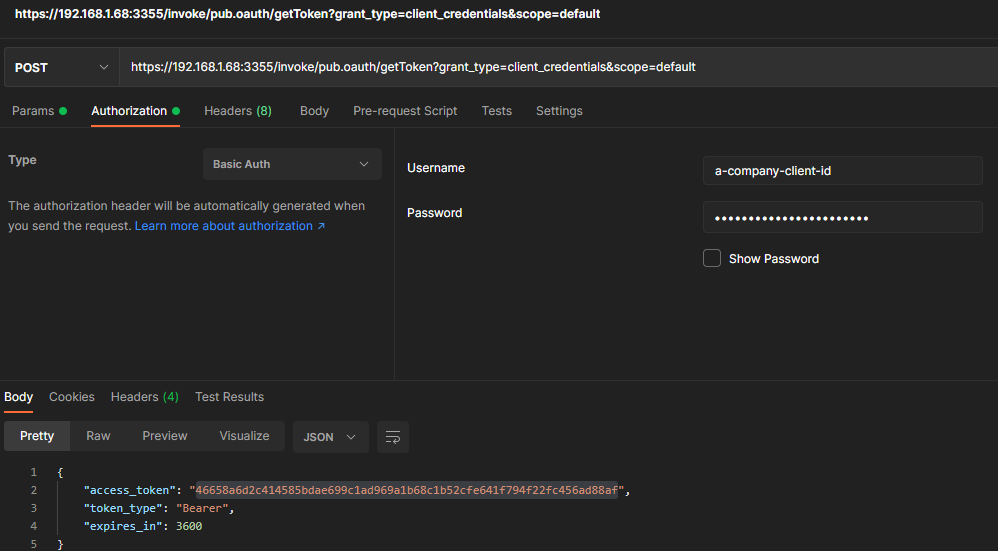Focus the Password input field
Viewport: 998px width, 551px height.
(842, 218)
